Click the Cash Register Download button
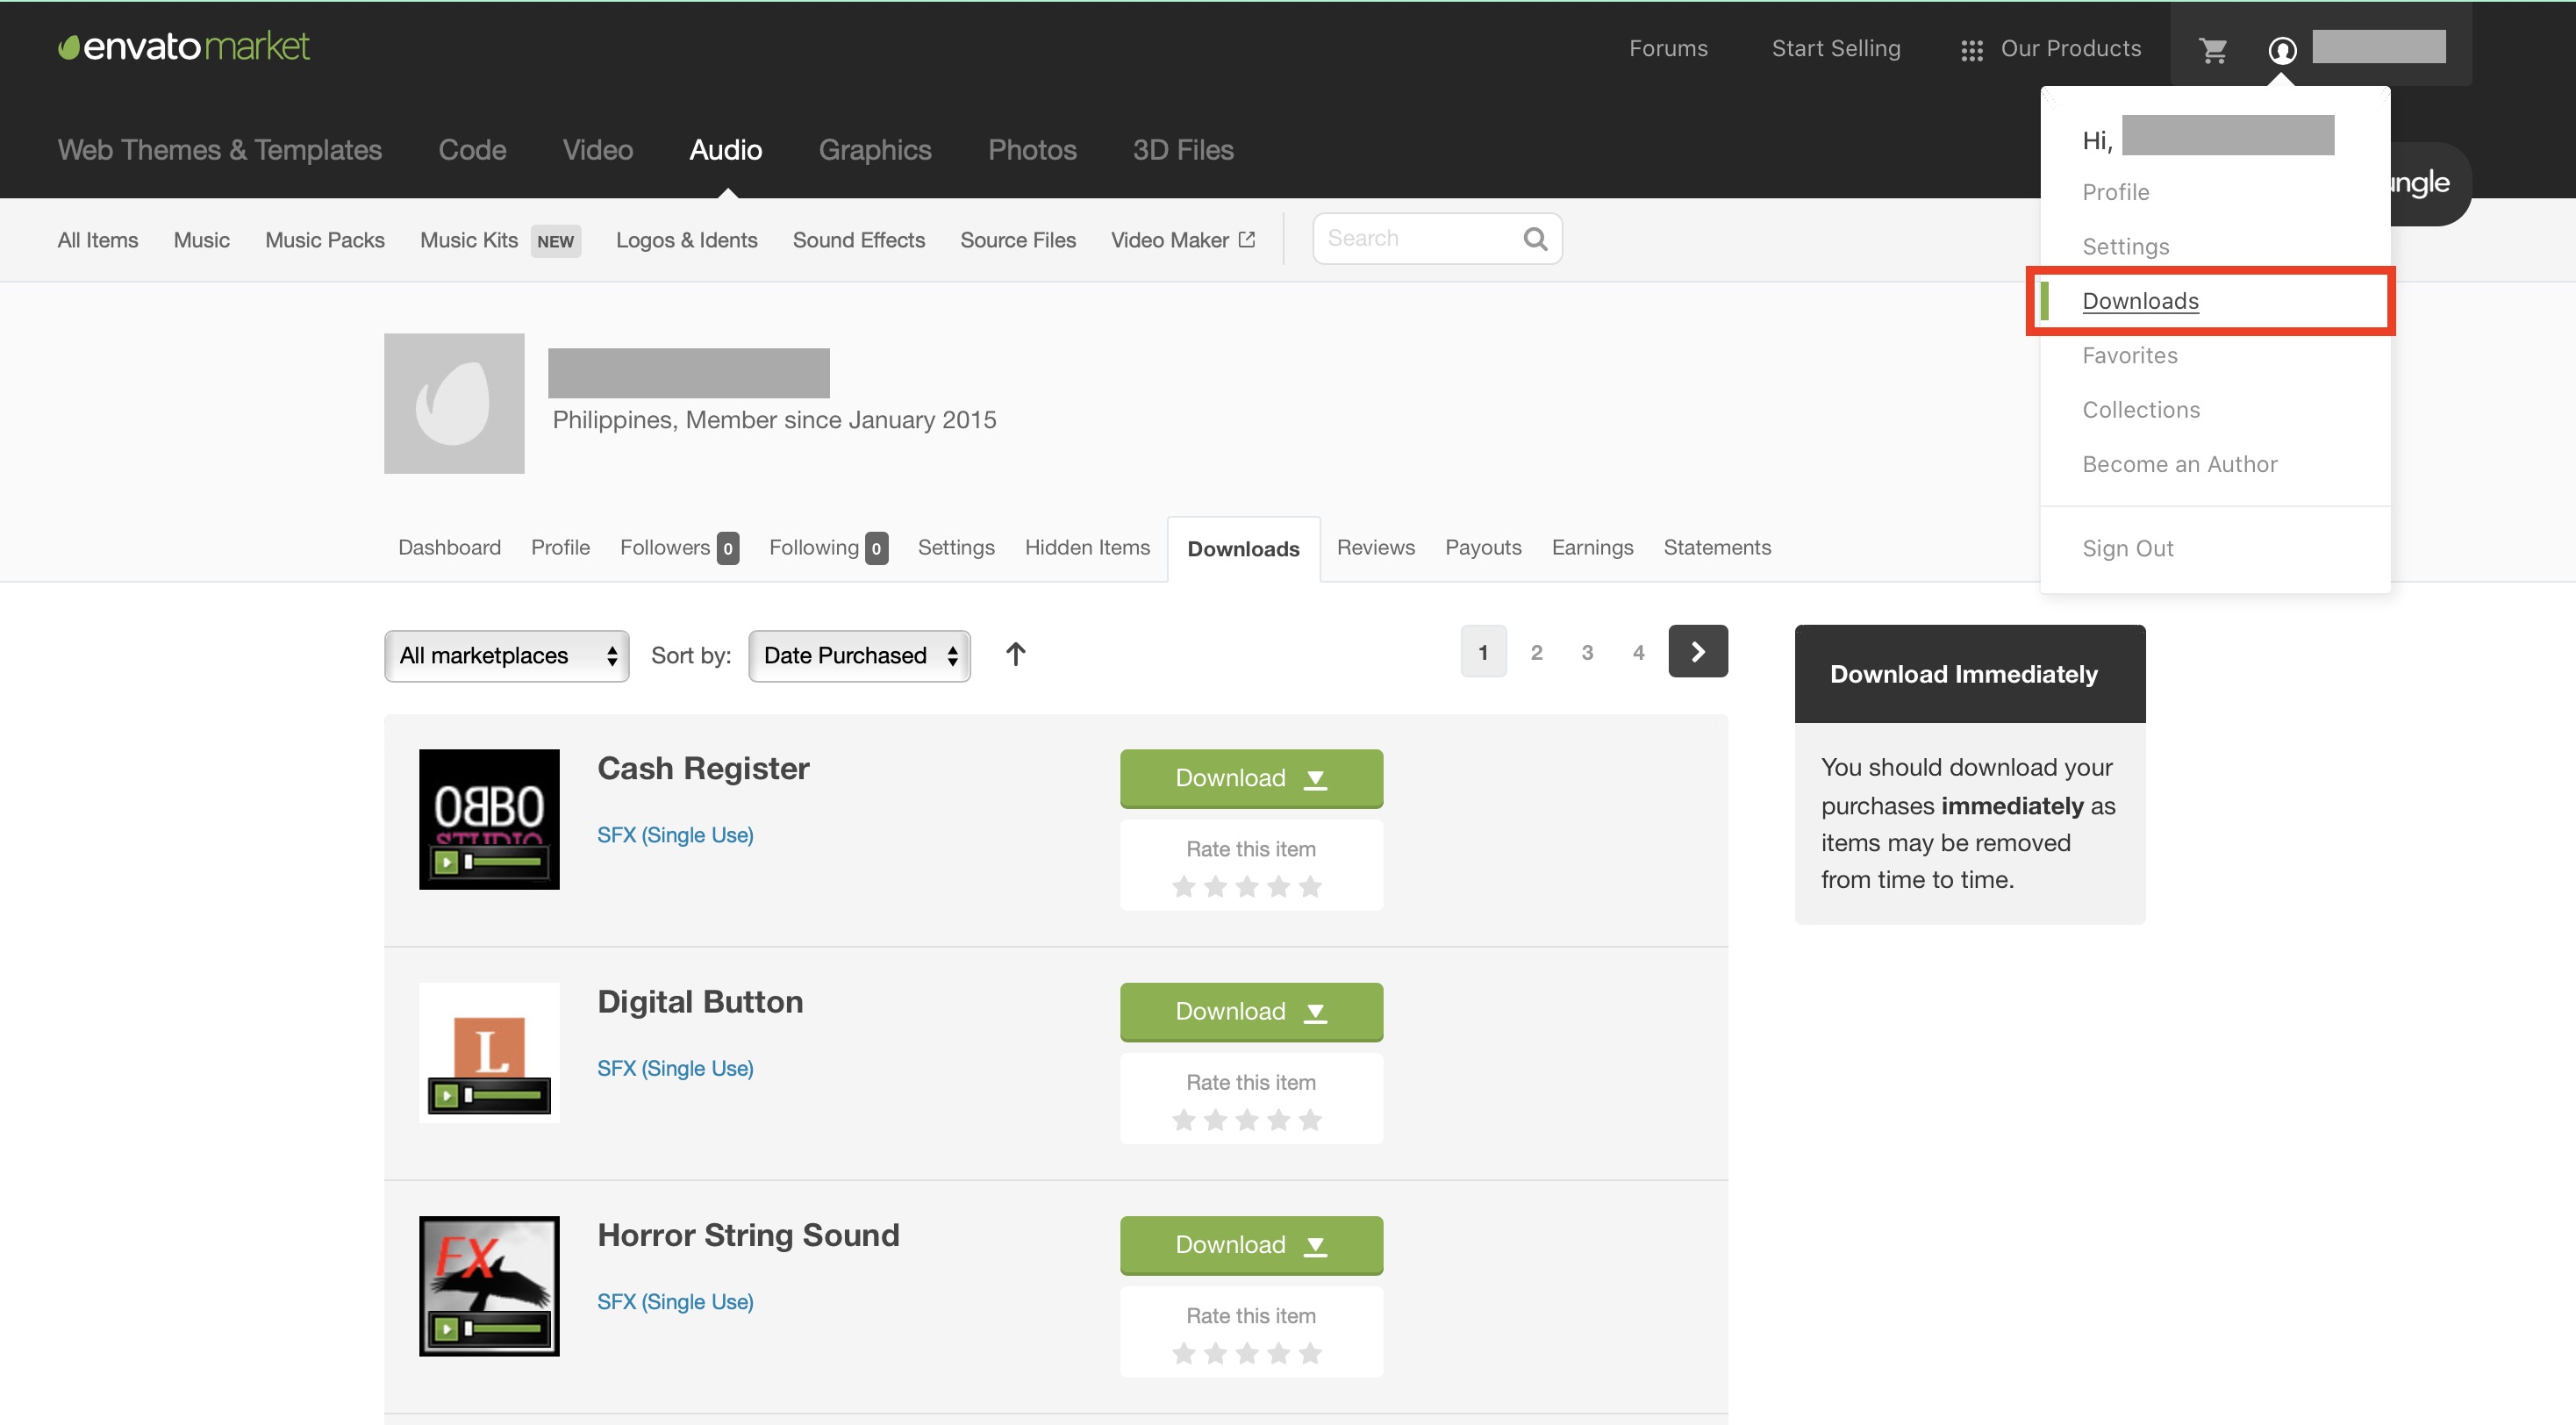The width and height of the screenshot is (2576, 1425). coord(1250,778)
